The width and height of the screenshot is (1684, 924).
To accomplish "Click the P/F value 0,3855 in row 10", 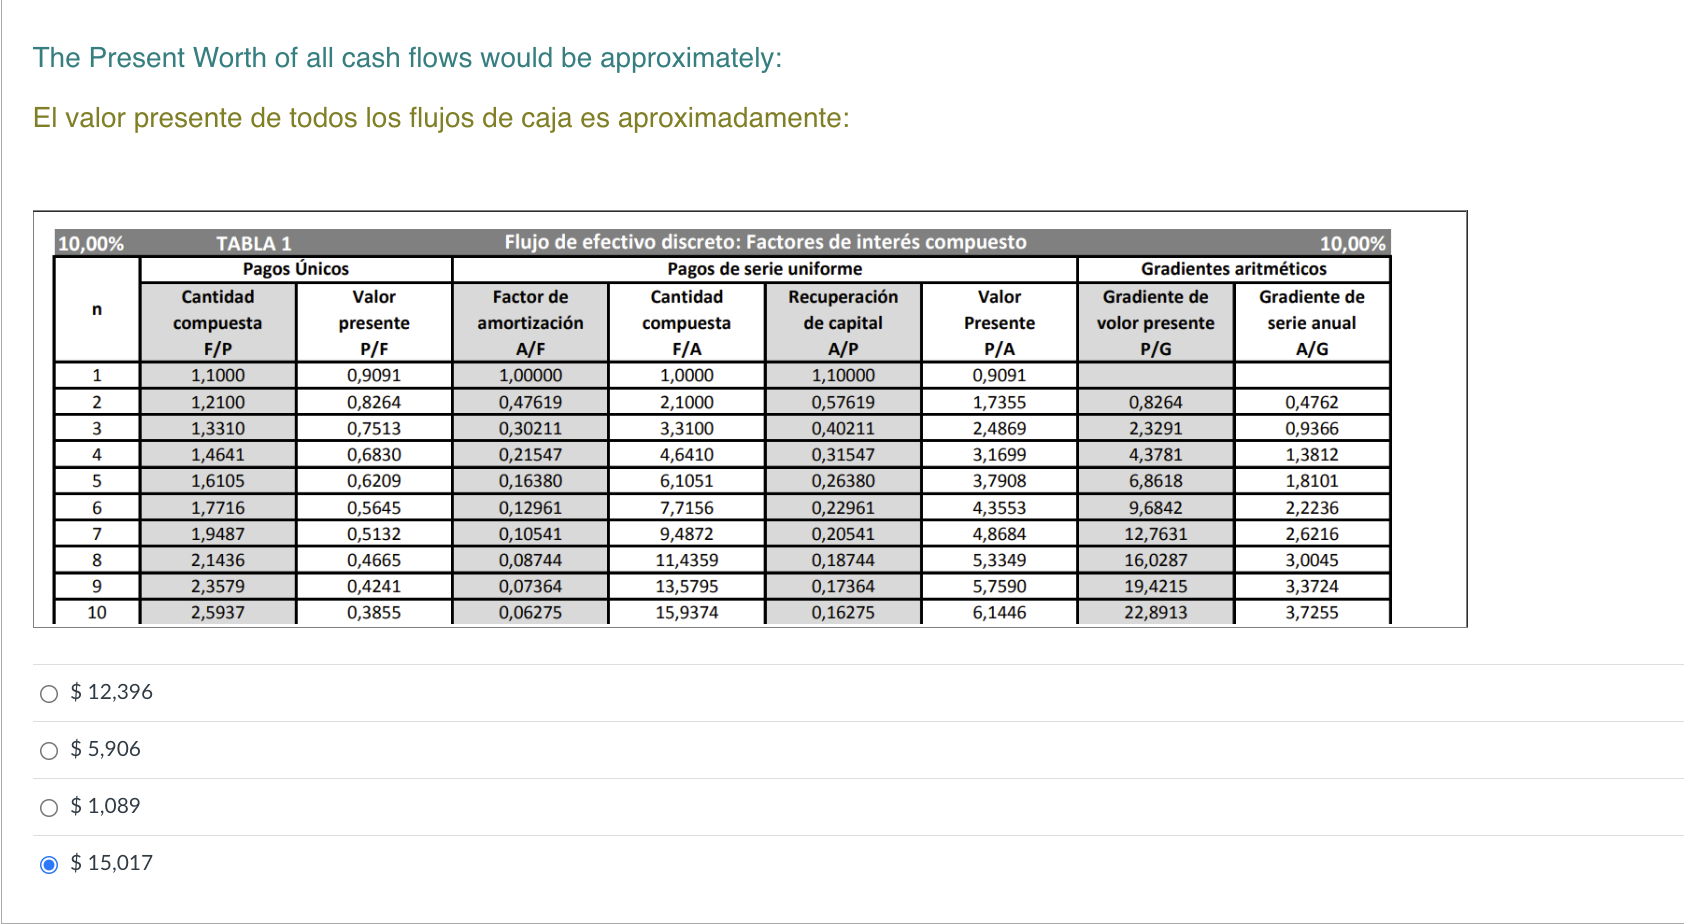I will click(374, 612).
